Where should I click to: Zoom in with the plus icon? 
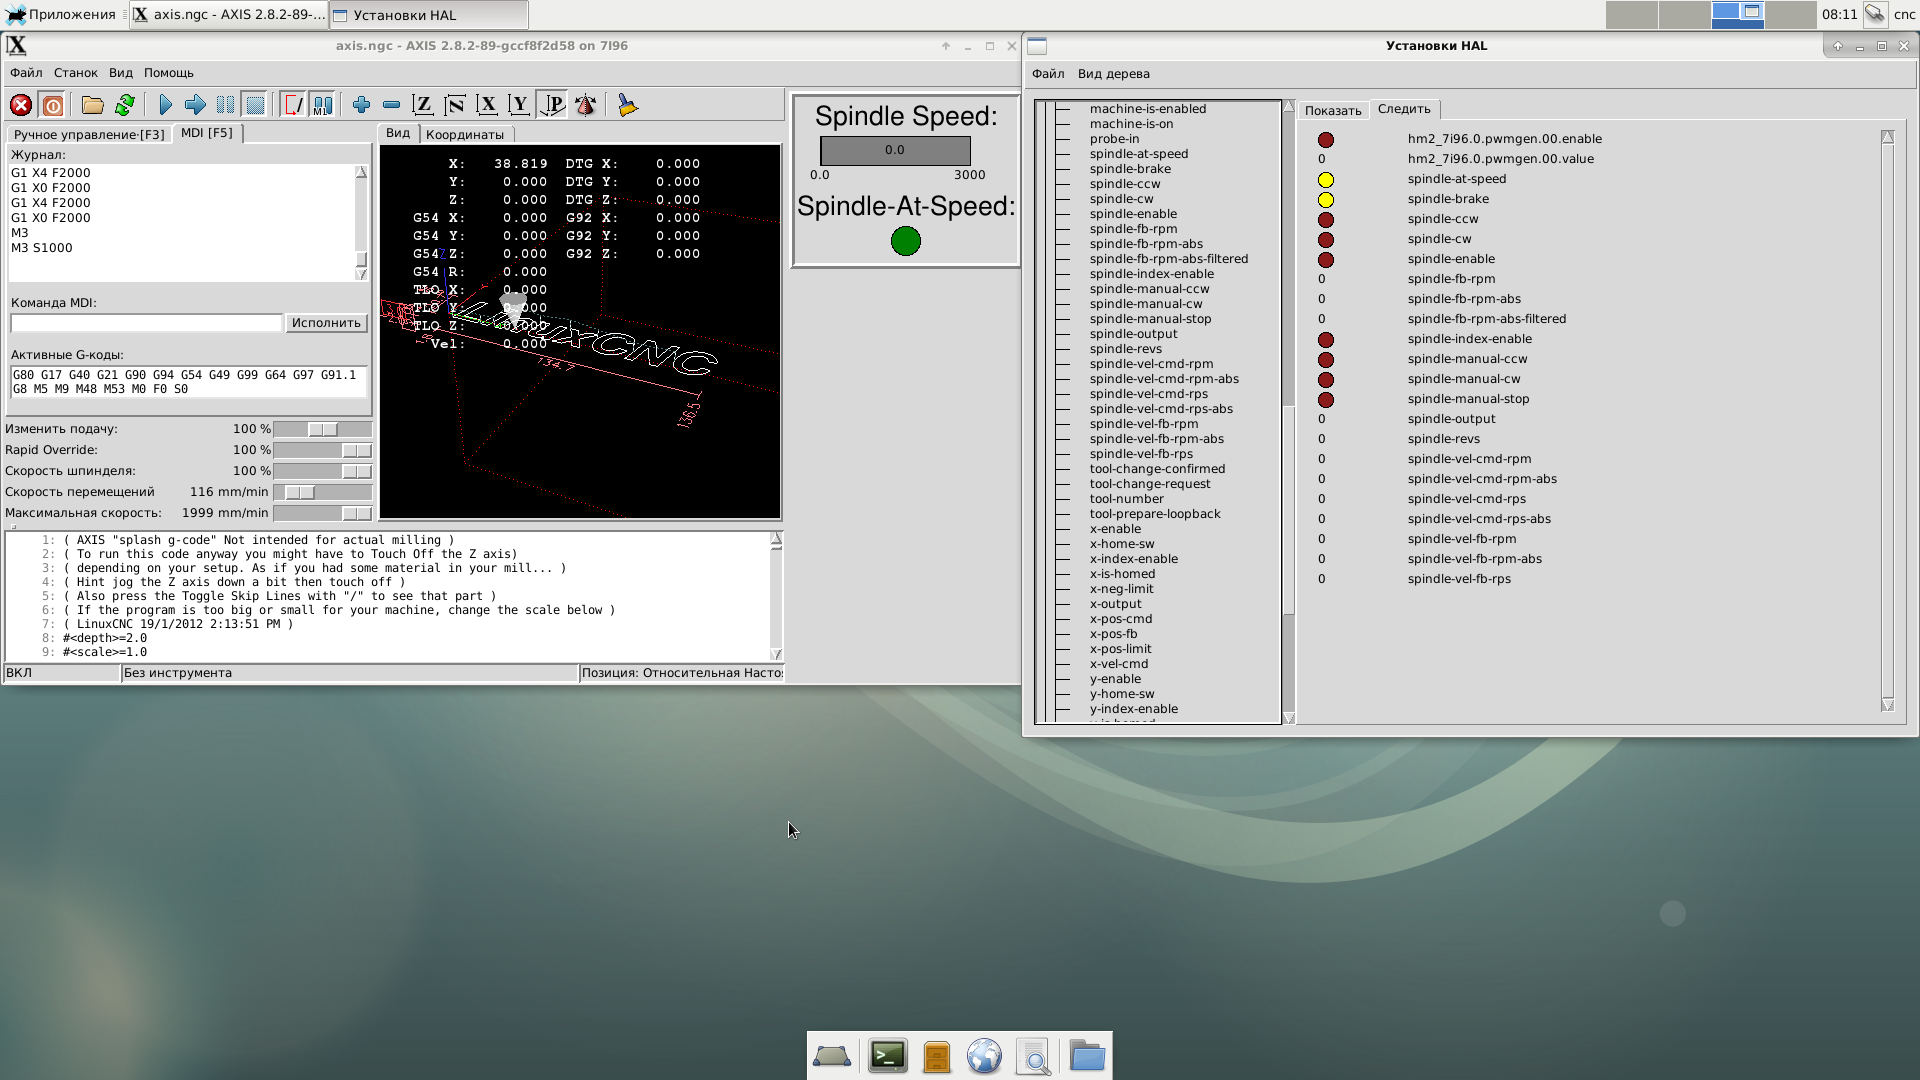[x=361, y=105]
